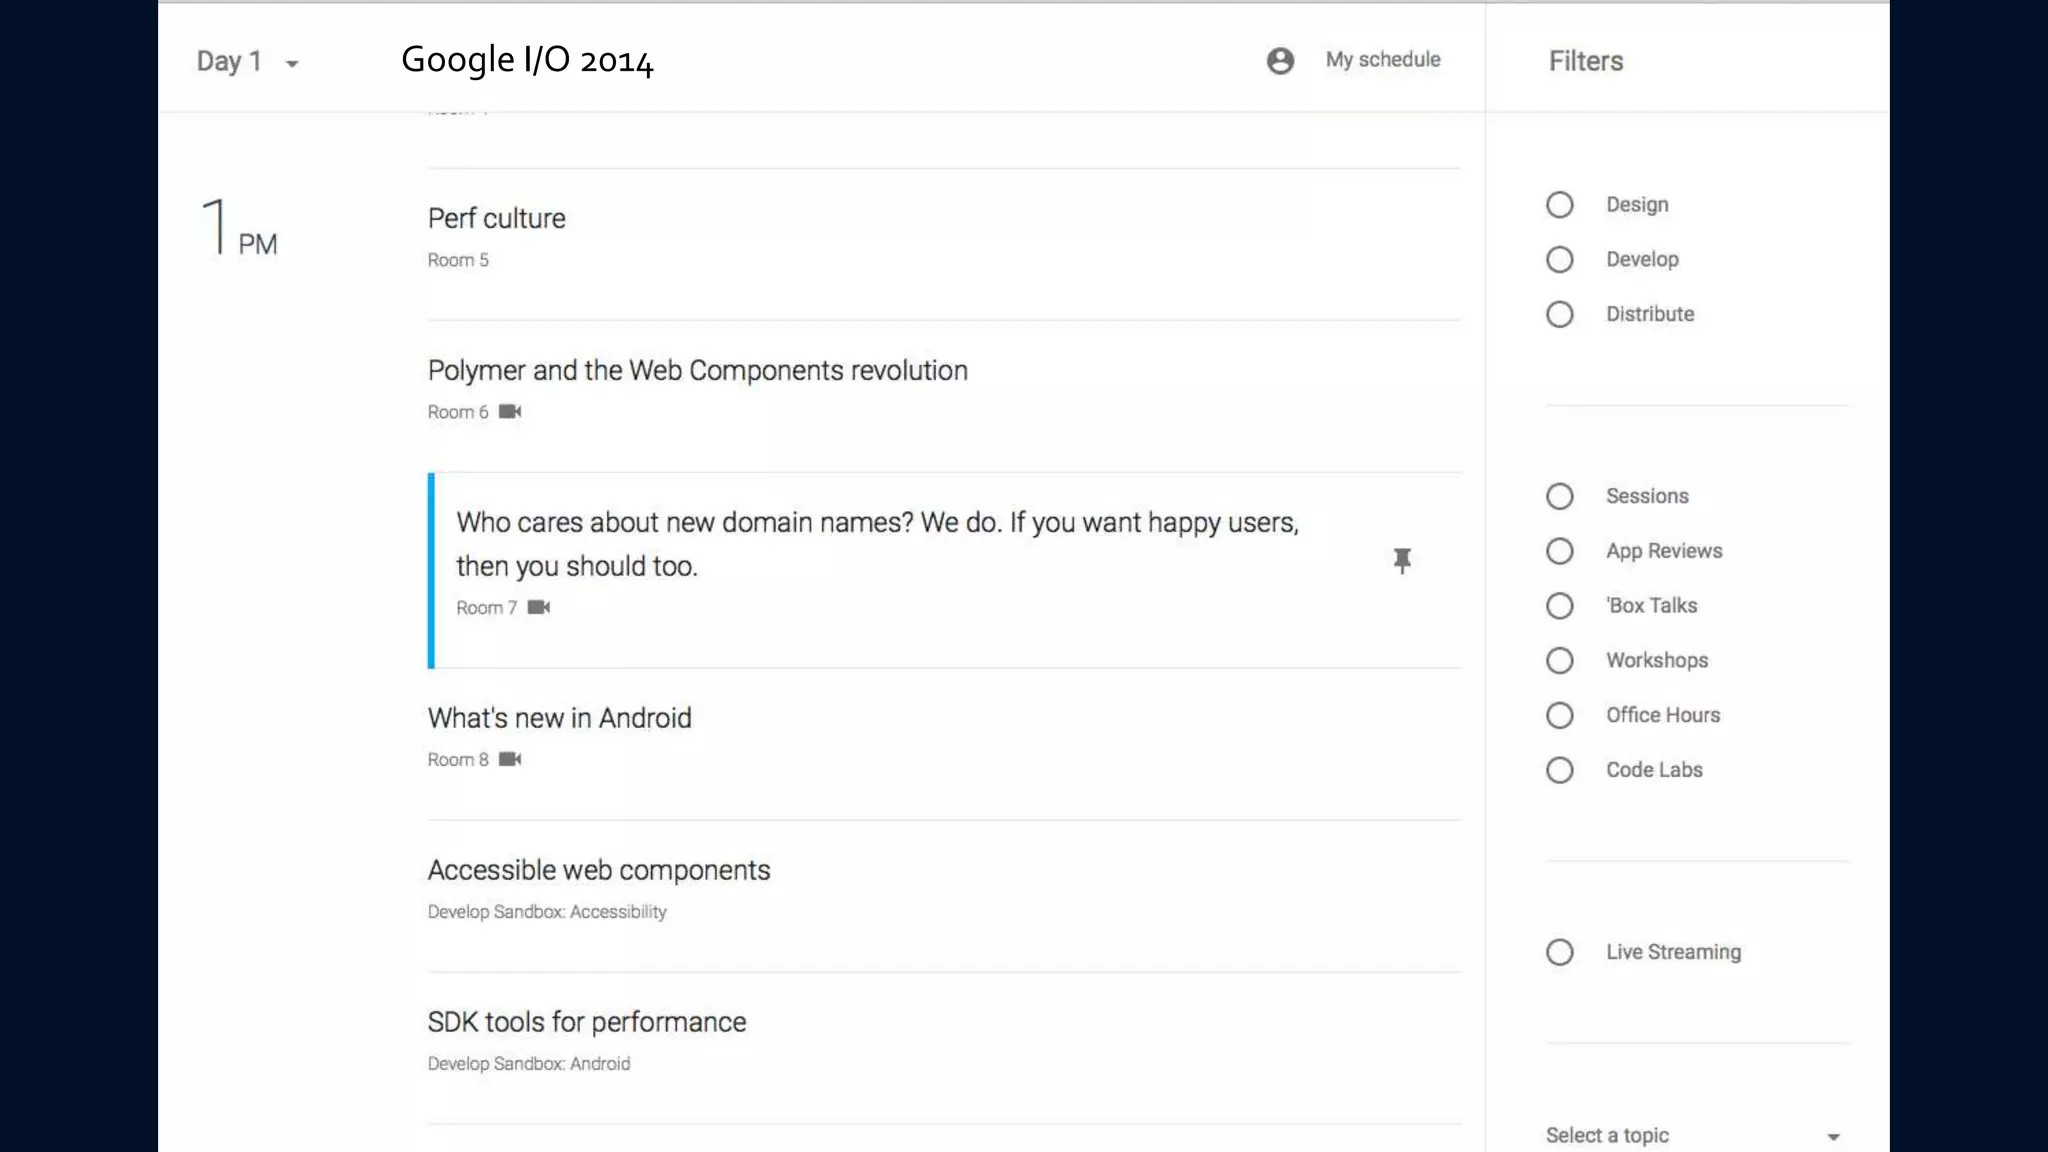Screen dimensions: 2048x1152
Task: Open Polymer and the Web Components revolution session
Action: coord(697,371)
